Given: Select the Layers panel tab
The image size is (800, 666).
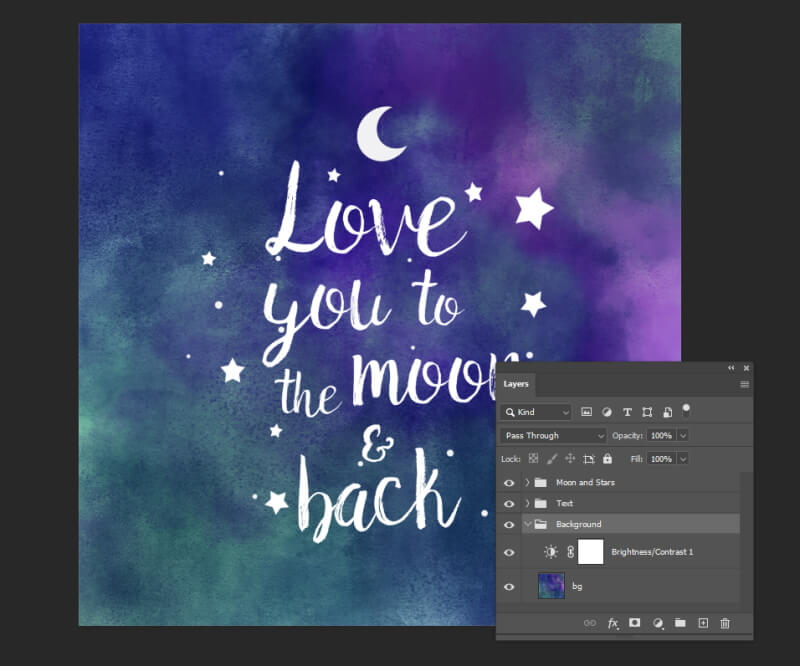Looking at the screenshot, I should 516,384.
